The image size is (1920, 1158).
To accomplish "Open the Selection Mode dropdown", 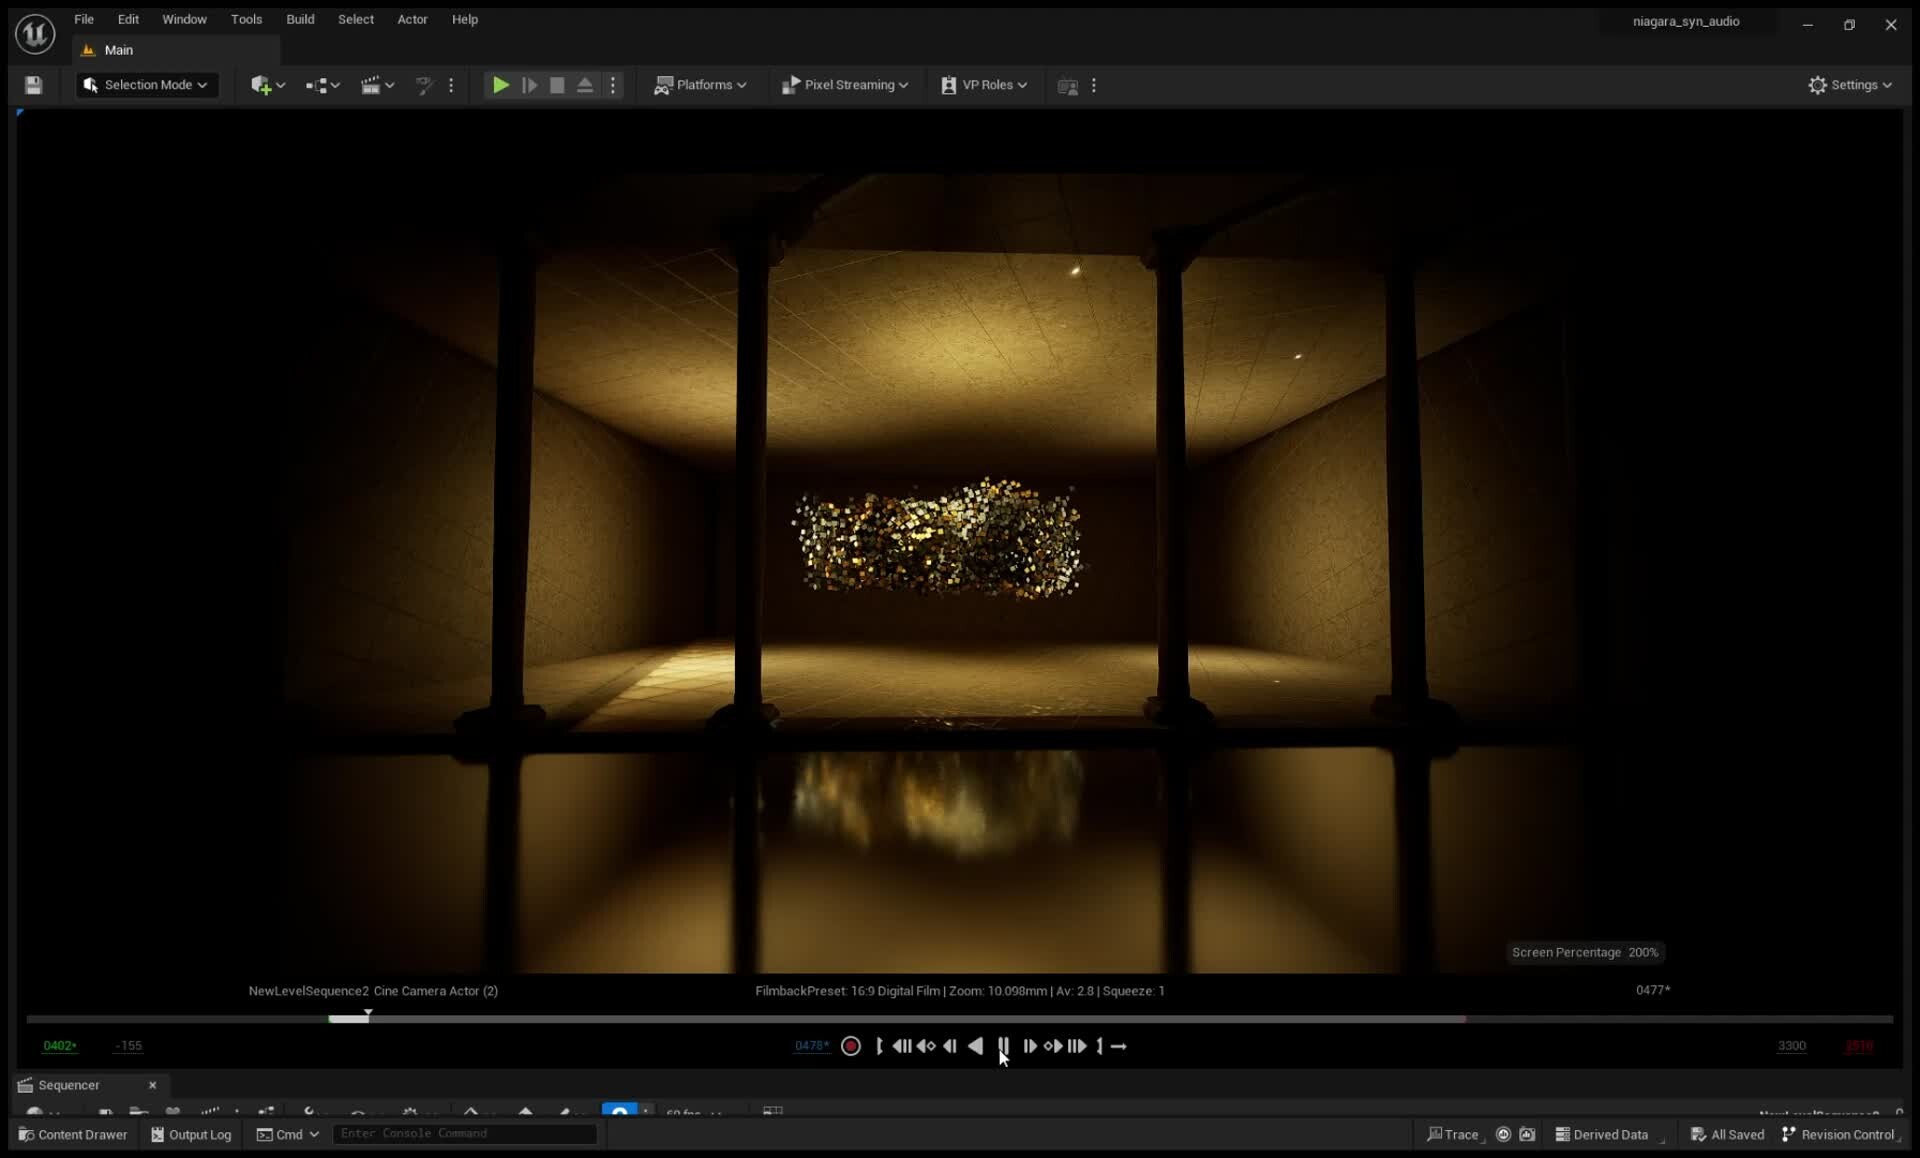I will 146,85.
